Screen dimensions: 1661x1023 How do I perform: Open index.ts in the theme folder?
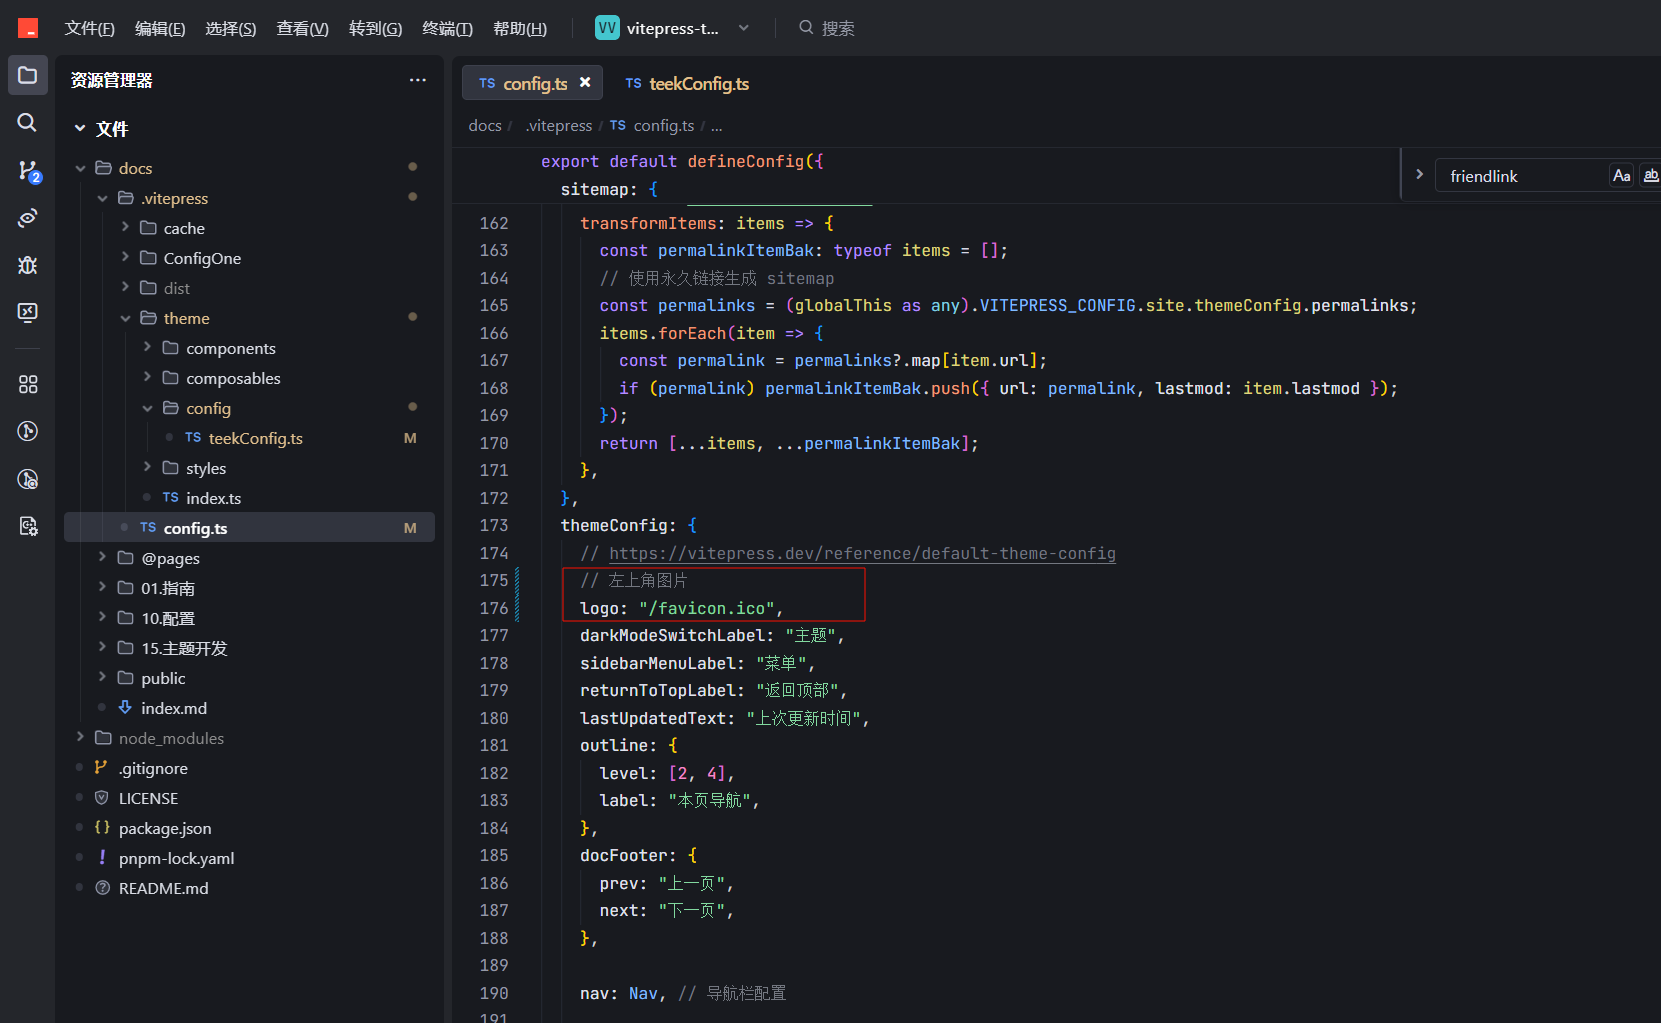pos(213,498)
